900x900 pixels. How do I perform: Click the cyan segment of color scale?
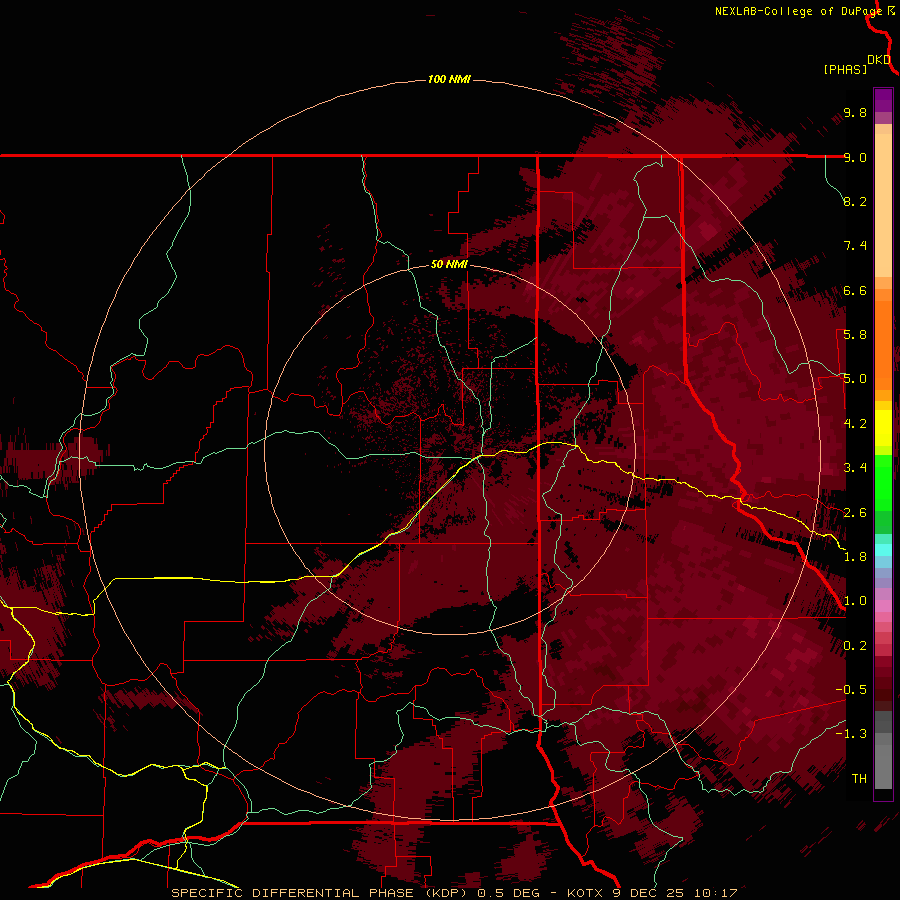pos(883,550)
